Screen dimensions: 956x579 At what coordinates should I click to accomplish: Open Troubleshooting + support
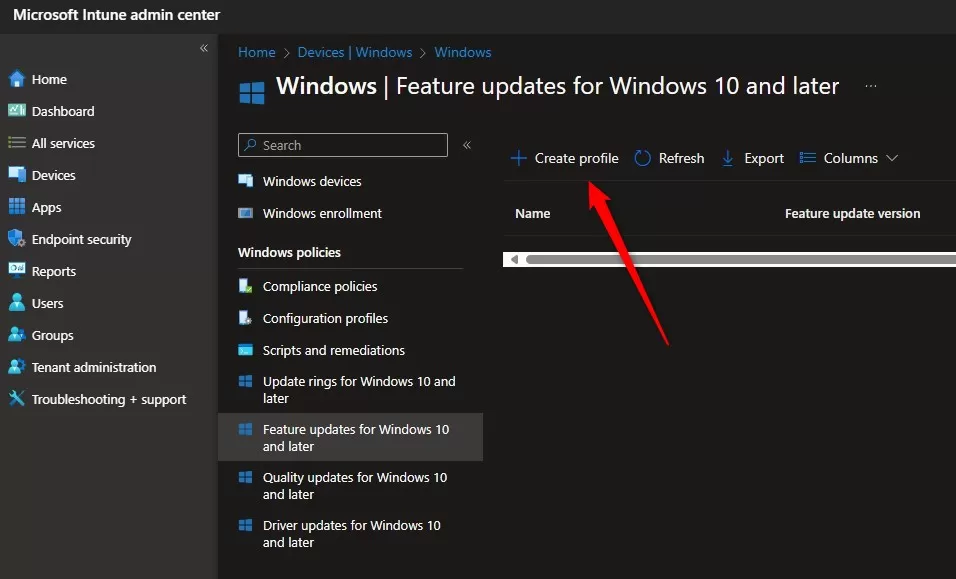(x=109, y=399)
